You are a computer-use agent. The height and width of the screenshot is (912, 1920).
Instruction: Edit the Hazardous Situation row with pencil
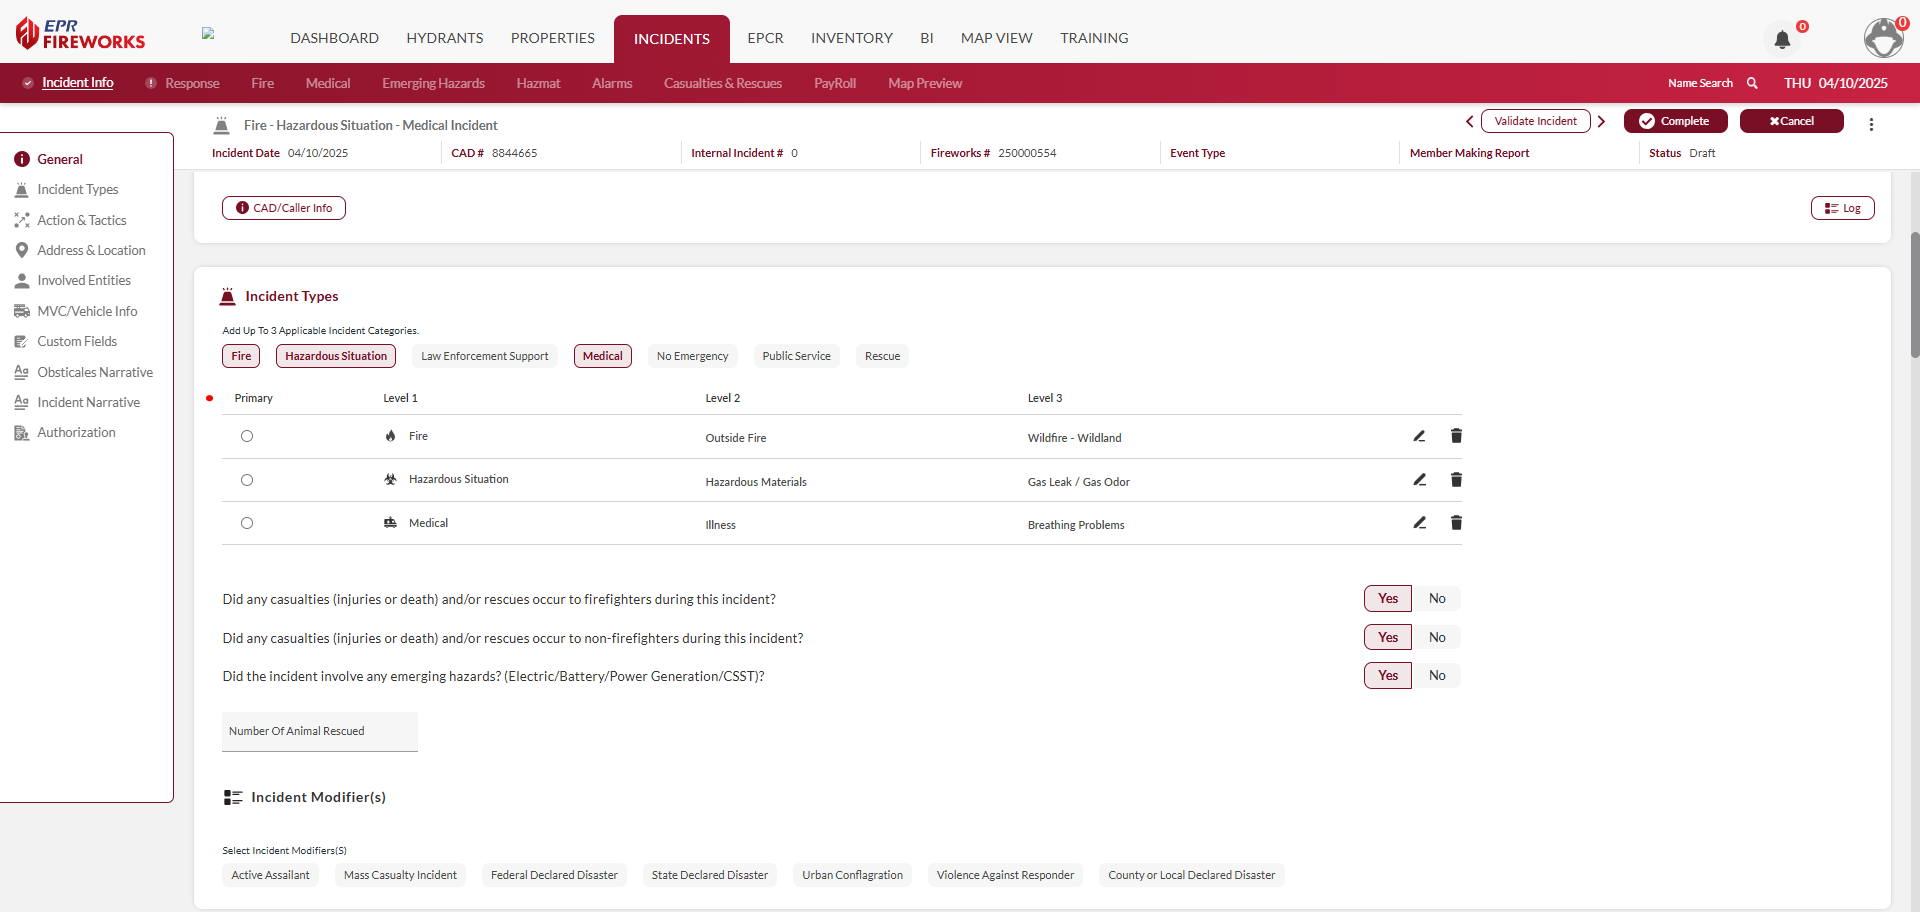pos(1419,480)
